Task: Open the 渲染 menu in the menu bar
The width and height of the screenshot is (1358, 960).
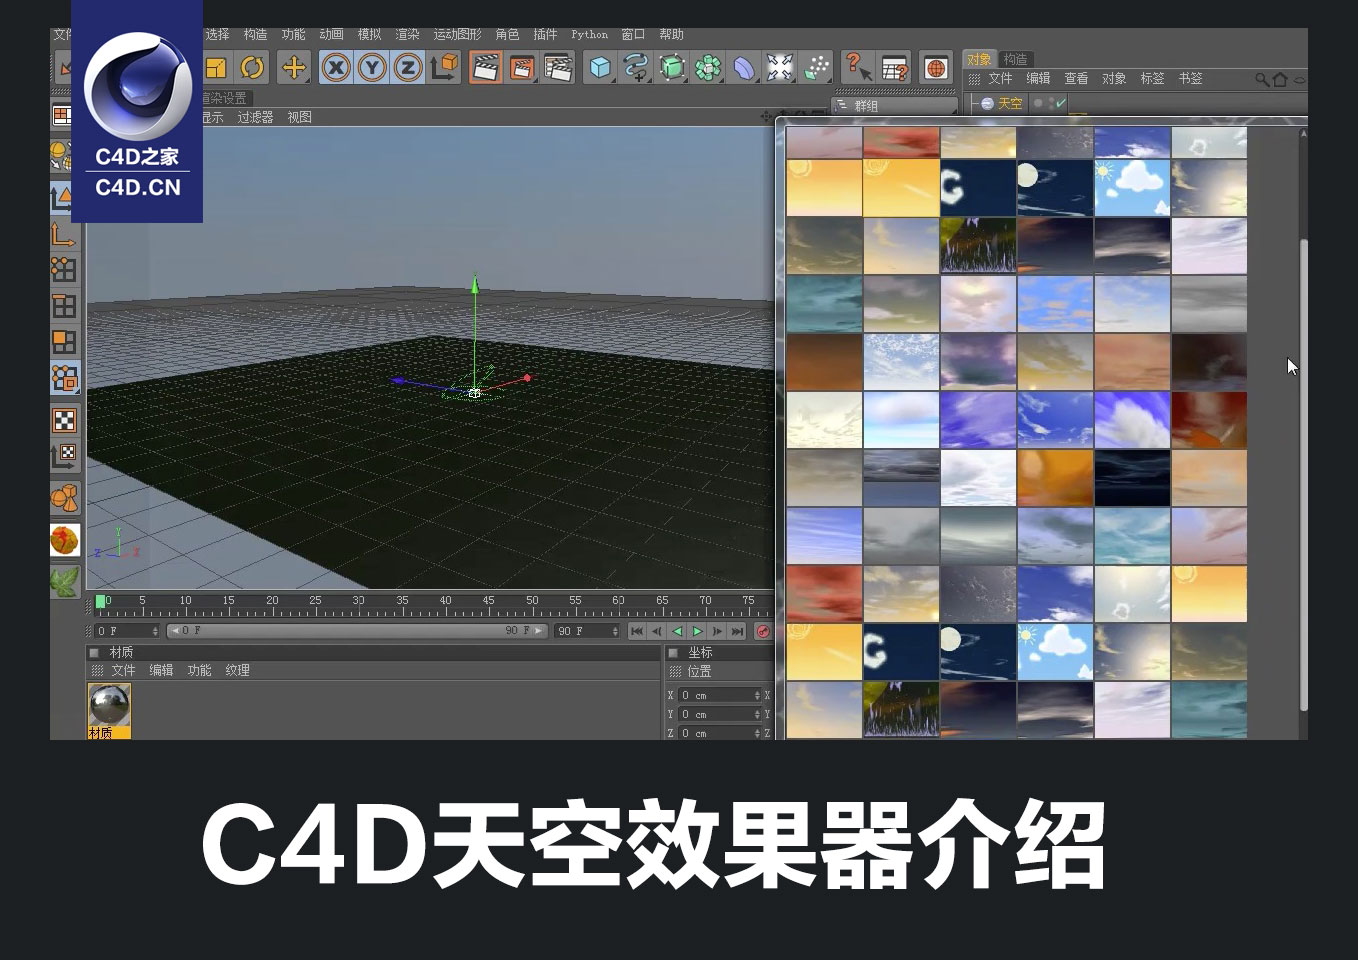Action: pos(407,33)
